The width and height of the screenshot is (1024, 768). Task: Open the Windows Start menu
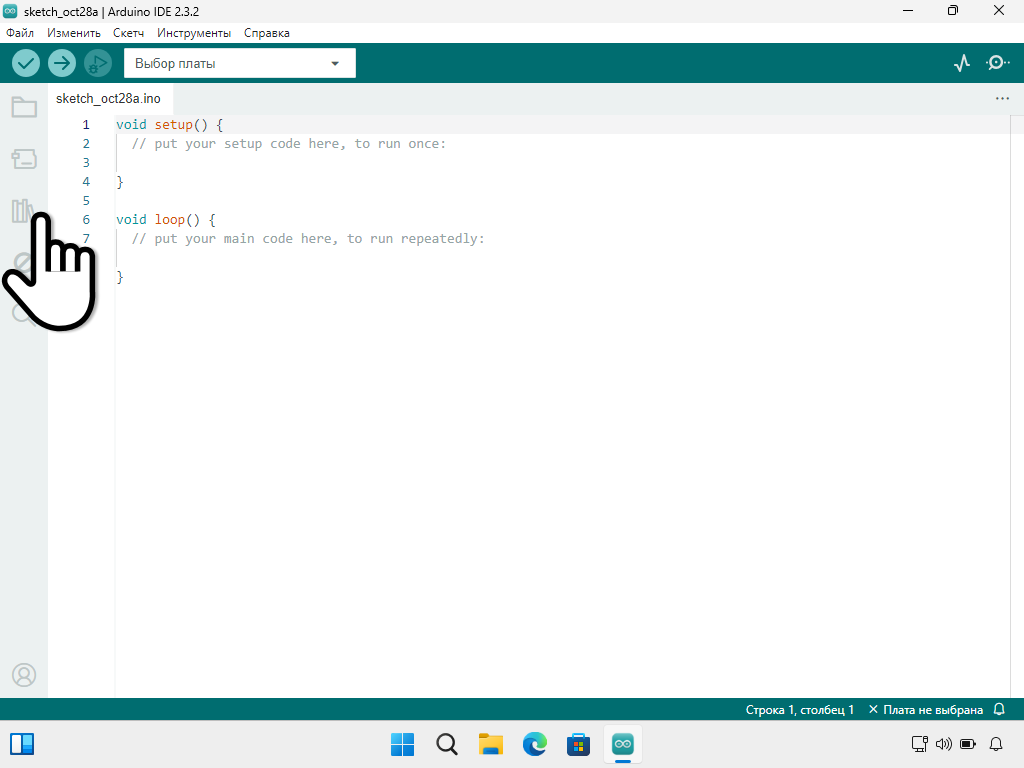[x=402, y=744]
